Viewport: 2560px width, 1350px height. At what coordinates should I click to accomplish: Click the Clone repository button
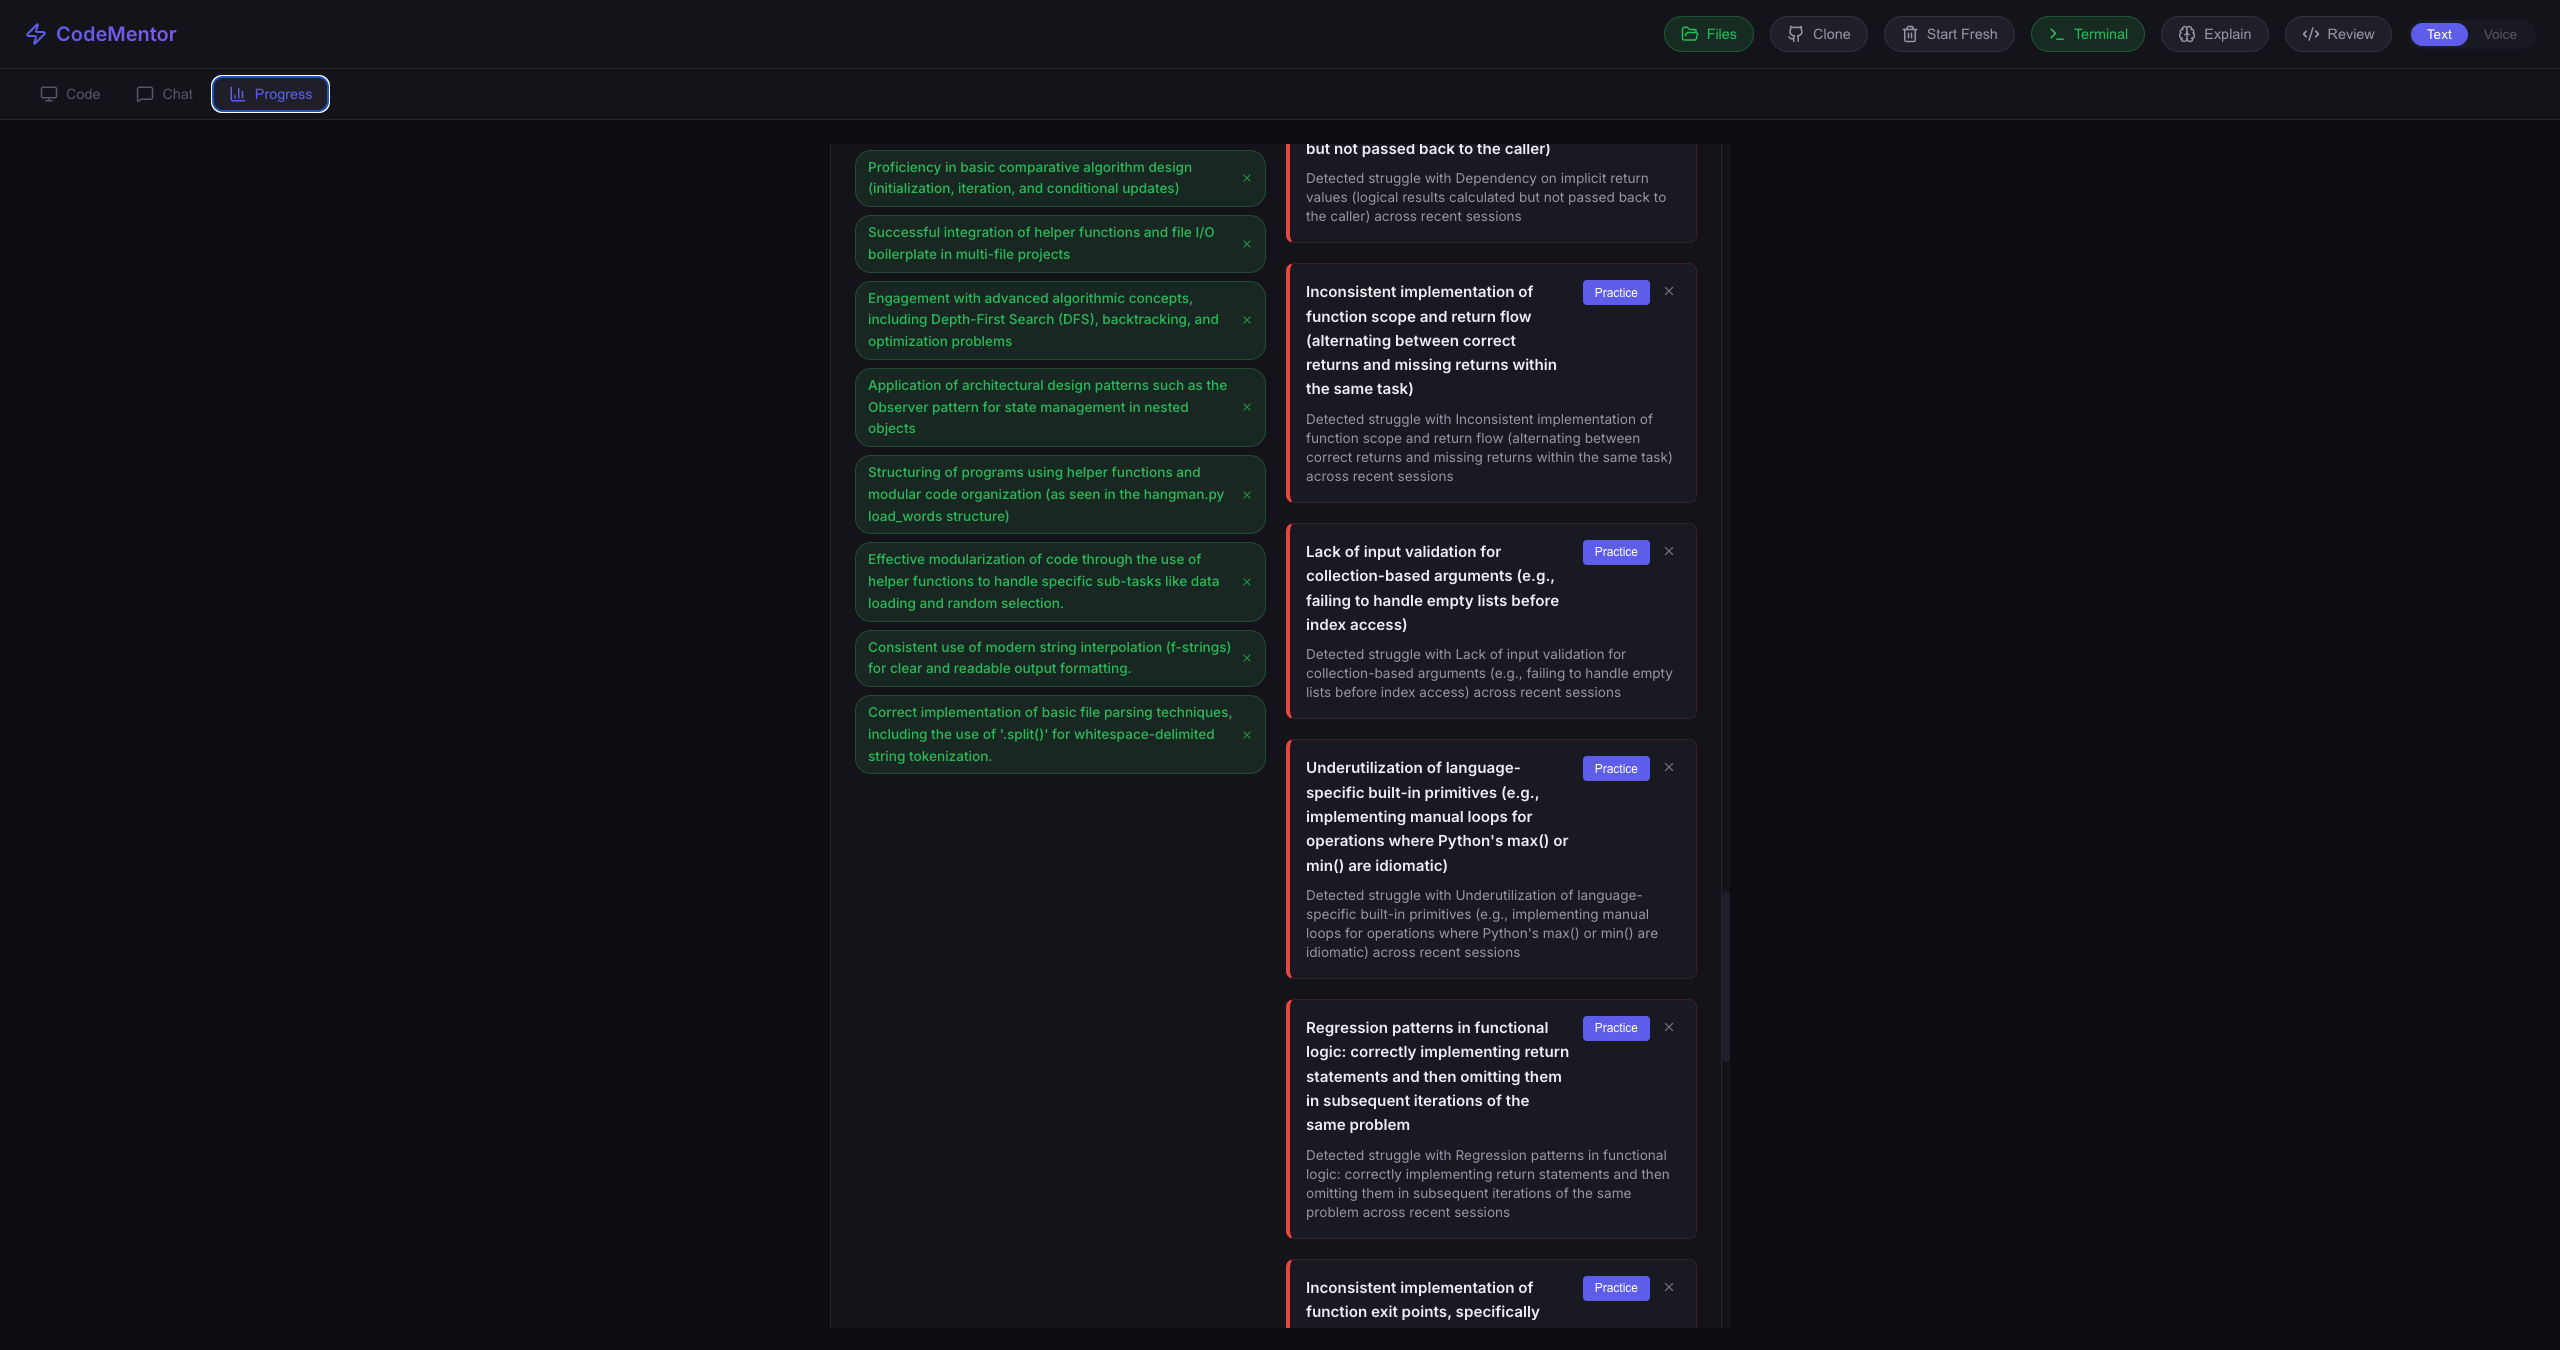[1818, 34]
